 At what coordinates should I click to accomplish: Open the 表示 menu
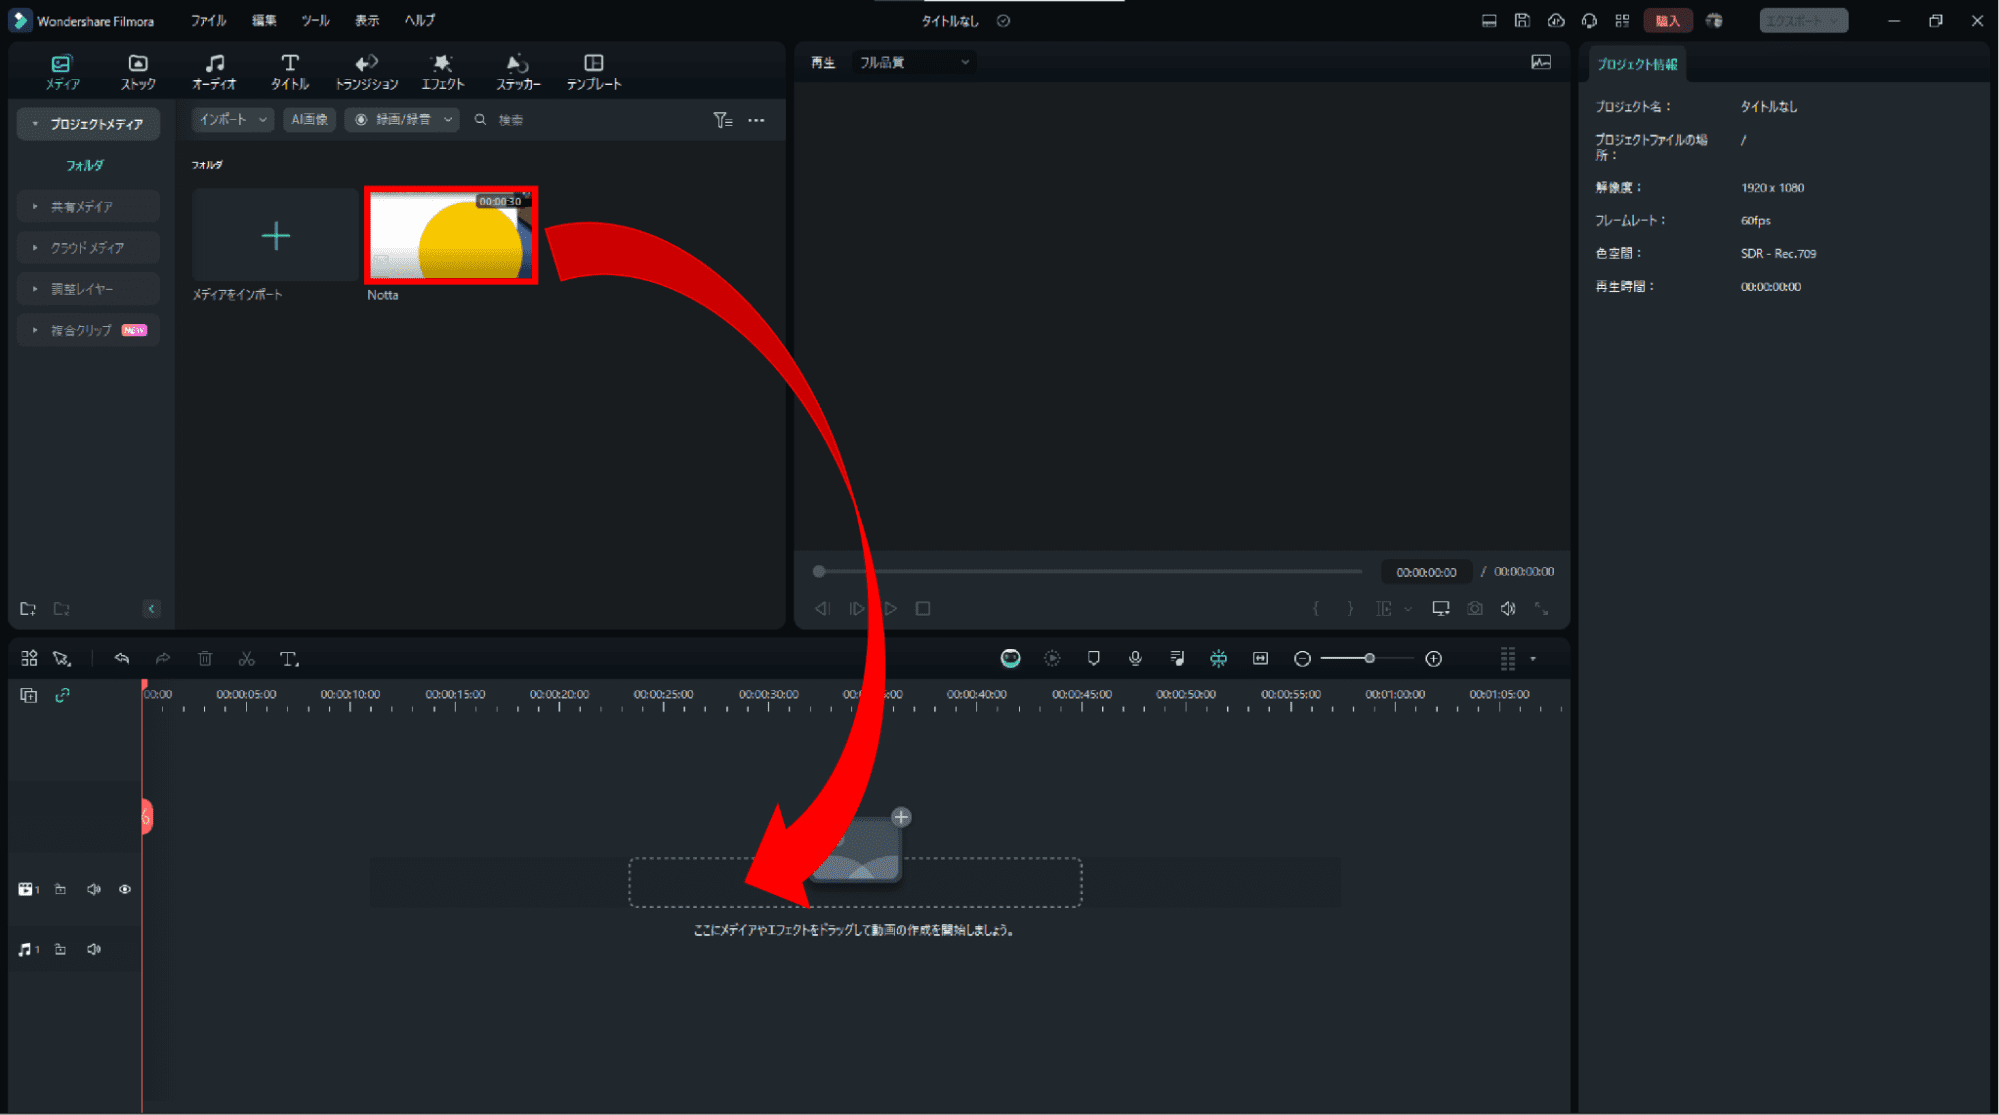(x=367, y=20)
